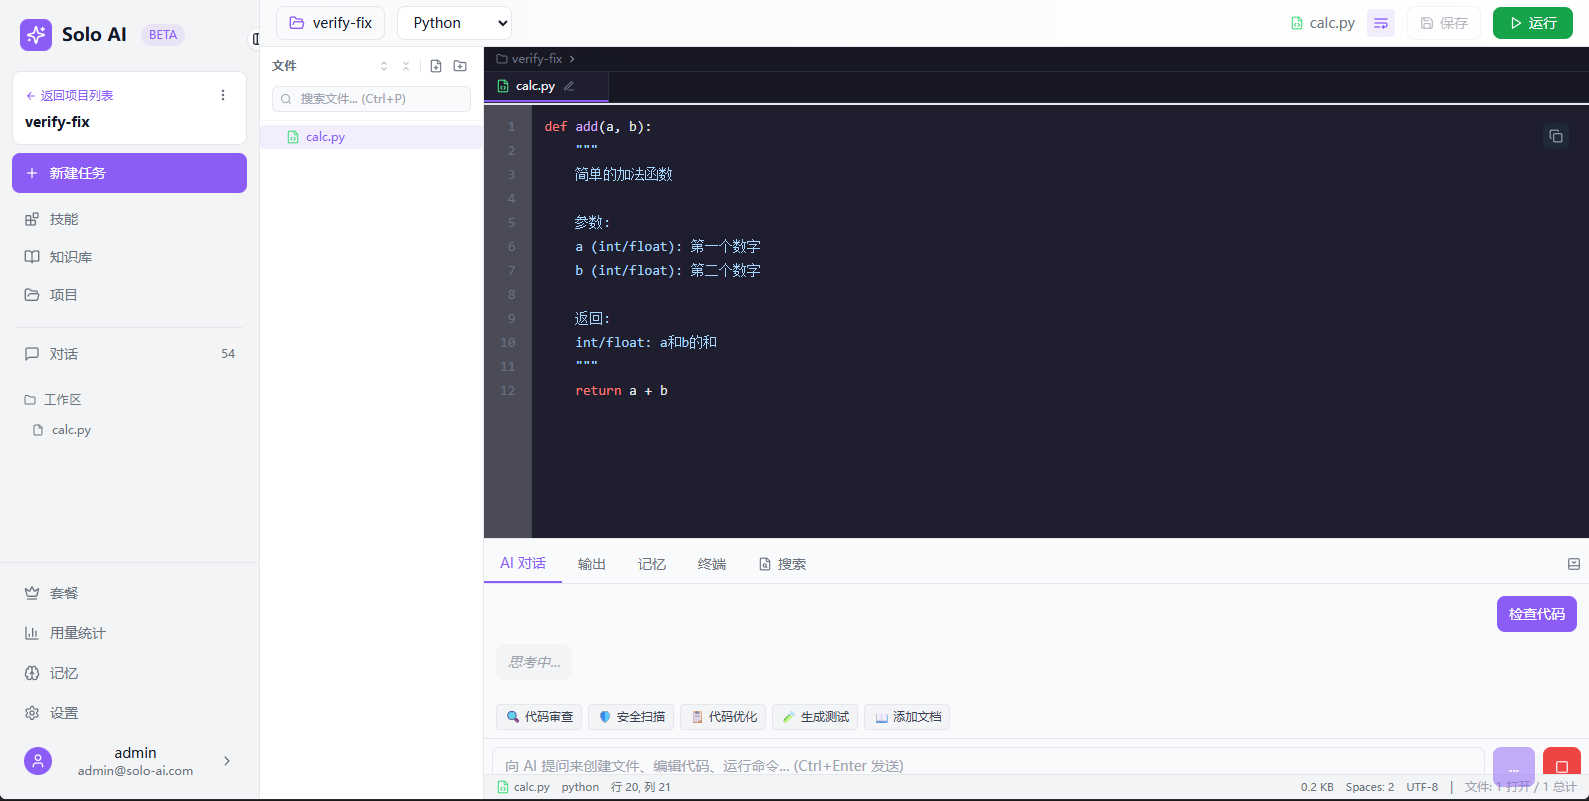Click the new file icon in file panel

coord(436,66)
